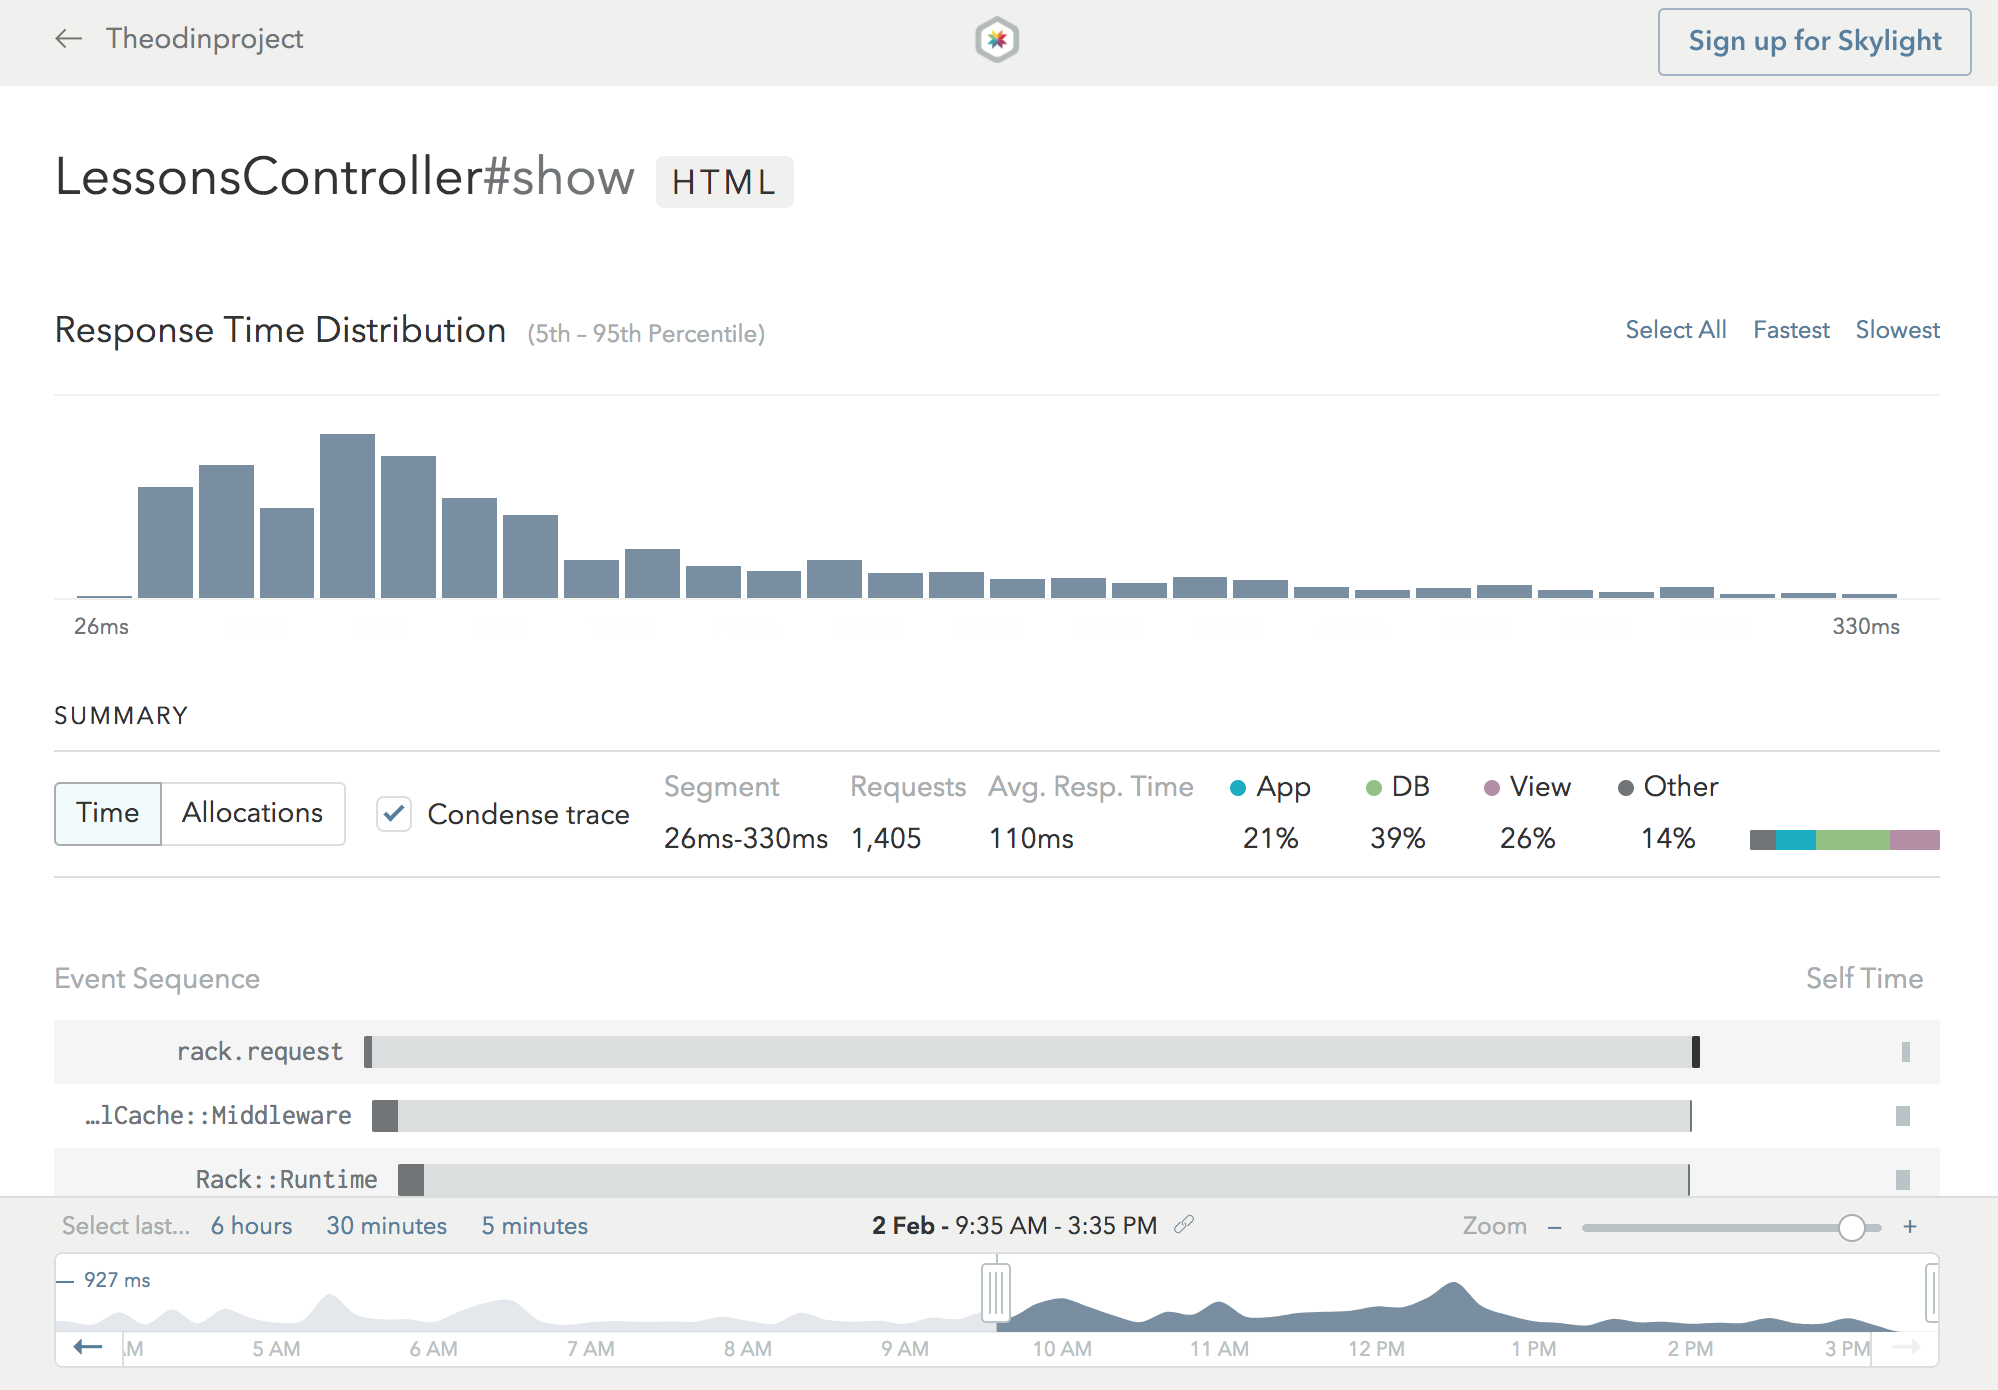The width and height of the screenshot is (1998, 1390).
Task: Switch to the Allocations tab
Action: (251, 813)
